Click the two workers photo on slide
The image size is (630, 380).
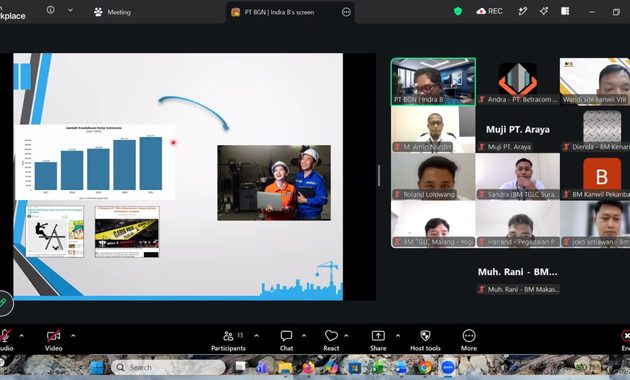tap(274, 183)
